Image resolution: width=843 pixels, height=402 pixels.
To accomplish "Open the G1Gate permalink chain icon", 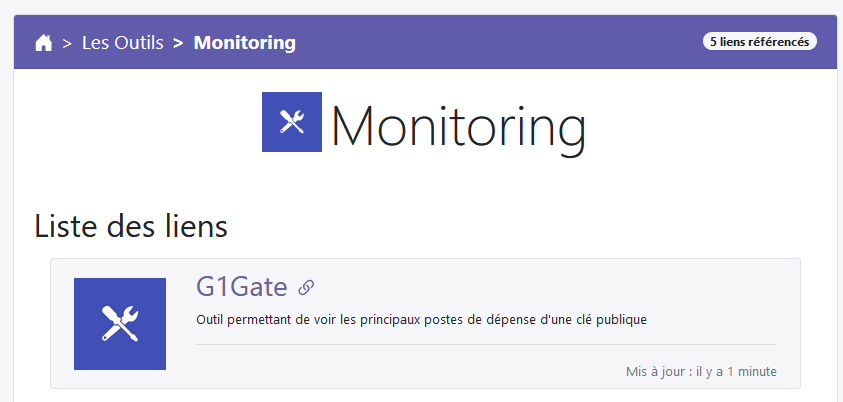I will (x=306, y=288).
